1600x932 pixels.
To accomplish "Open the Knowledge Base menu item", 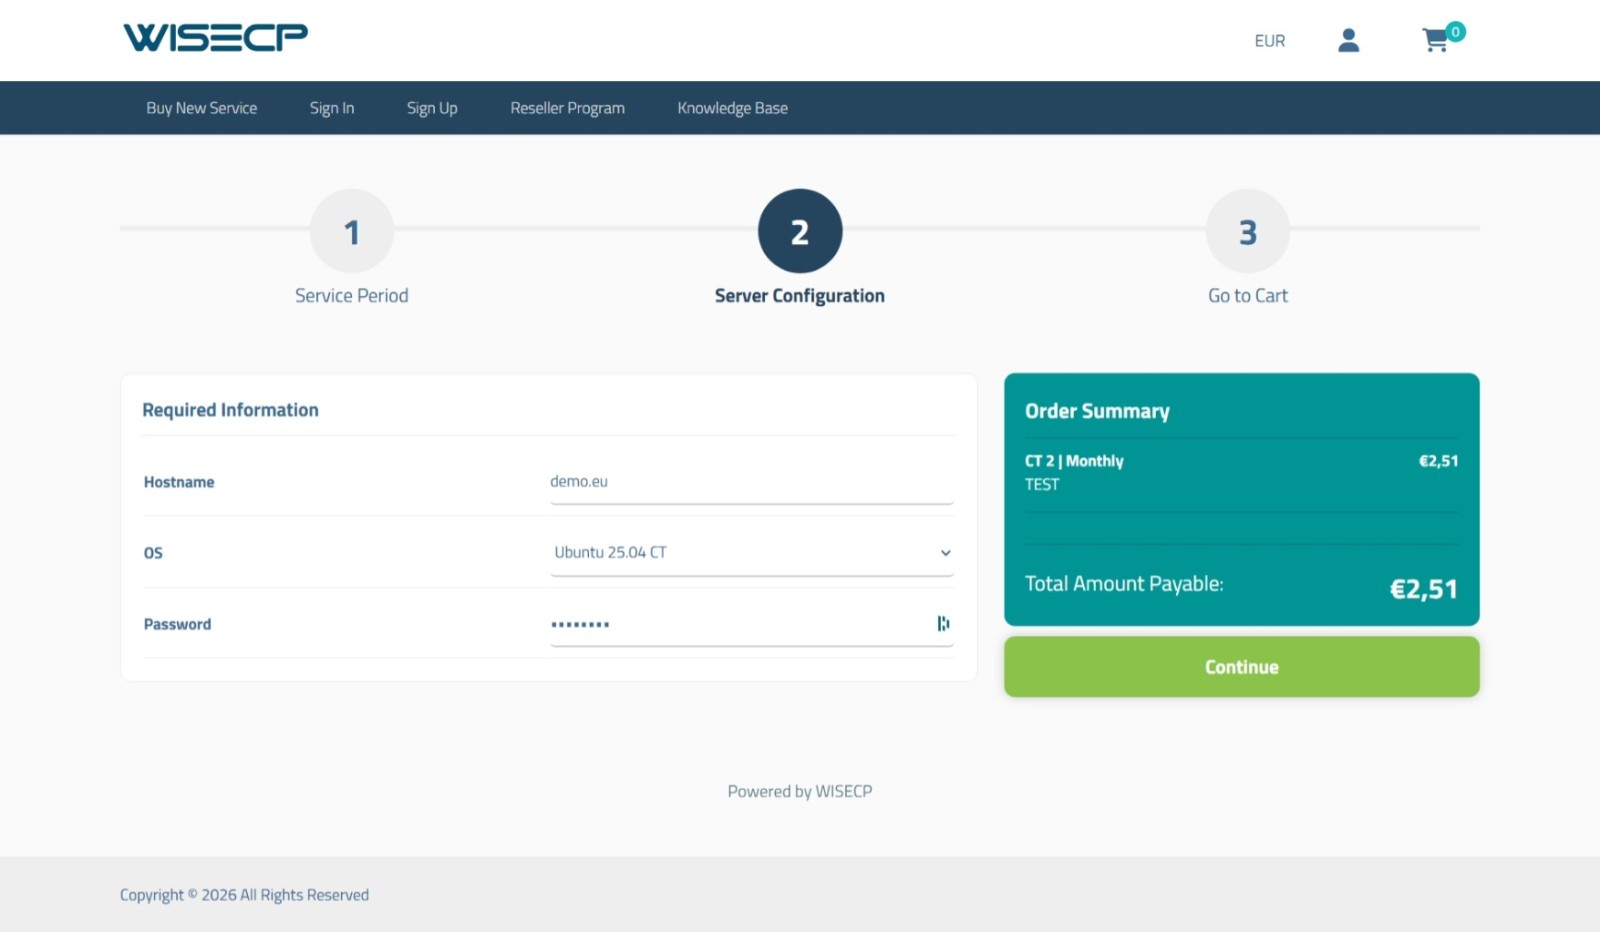I will 732,108.
